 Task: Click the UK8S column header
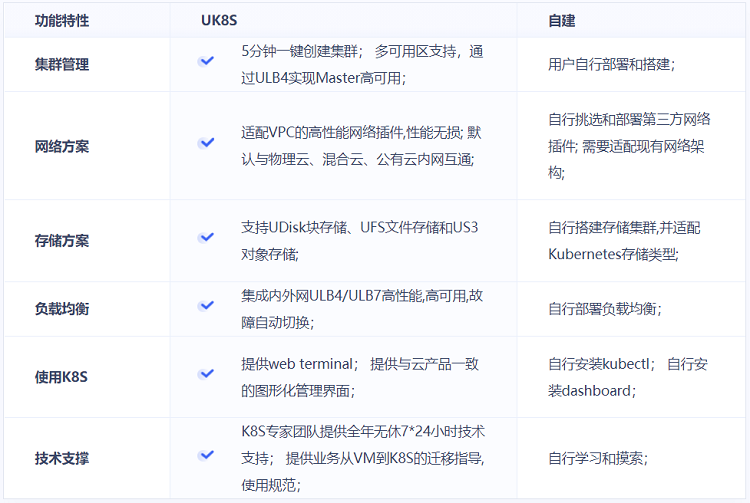coord(219,21)
